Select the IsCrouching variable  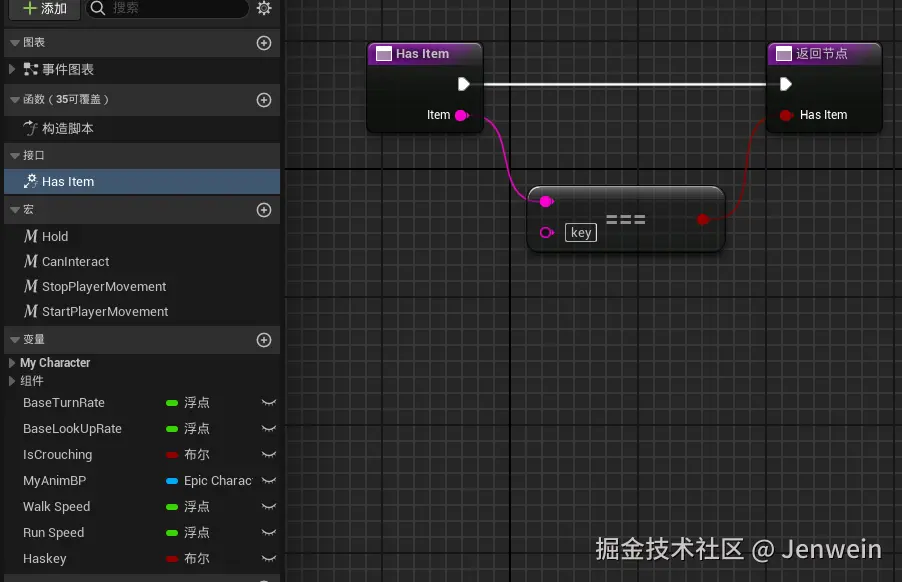[x=58, y=454]
